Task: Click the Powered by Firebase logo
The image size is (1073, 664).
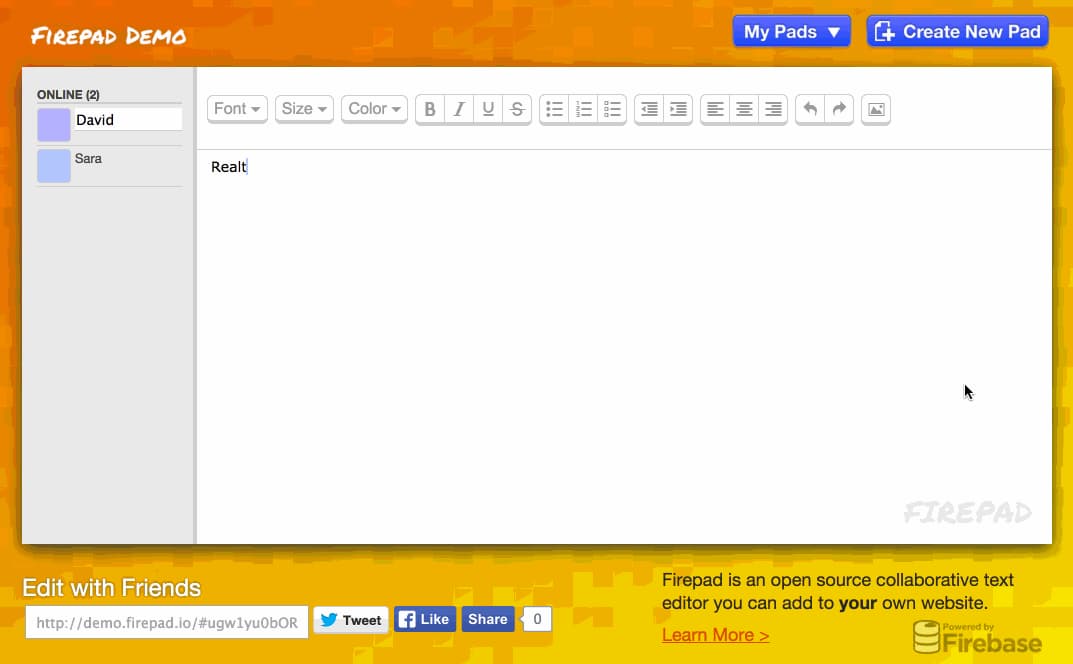Action: 978,637
